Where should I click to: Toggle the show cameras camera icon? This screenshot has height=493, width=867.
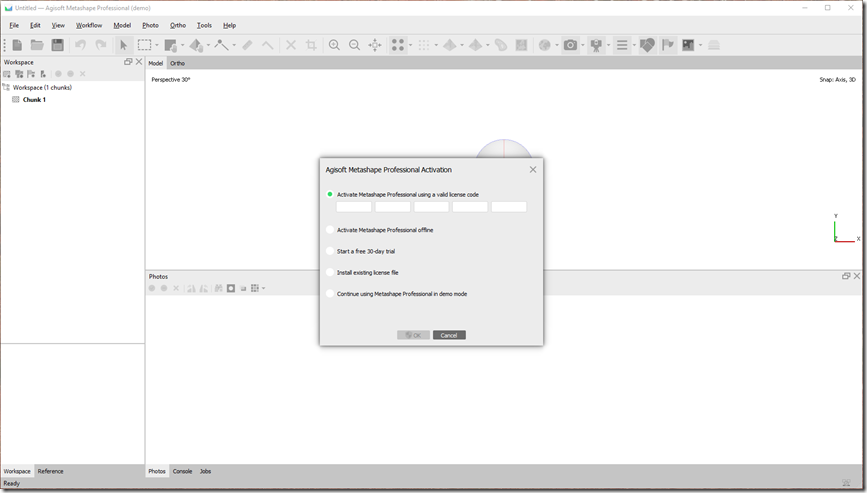(570, 45)
